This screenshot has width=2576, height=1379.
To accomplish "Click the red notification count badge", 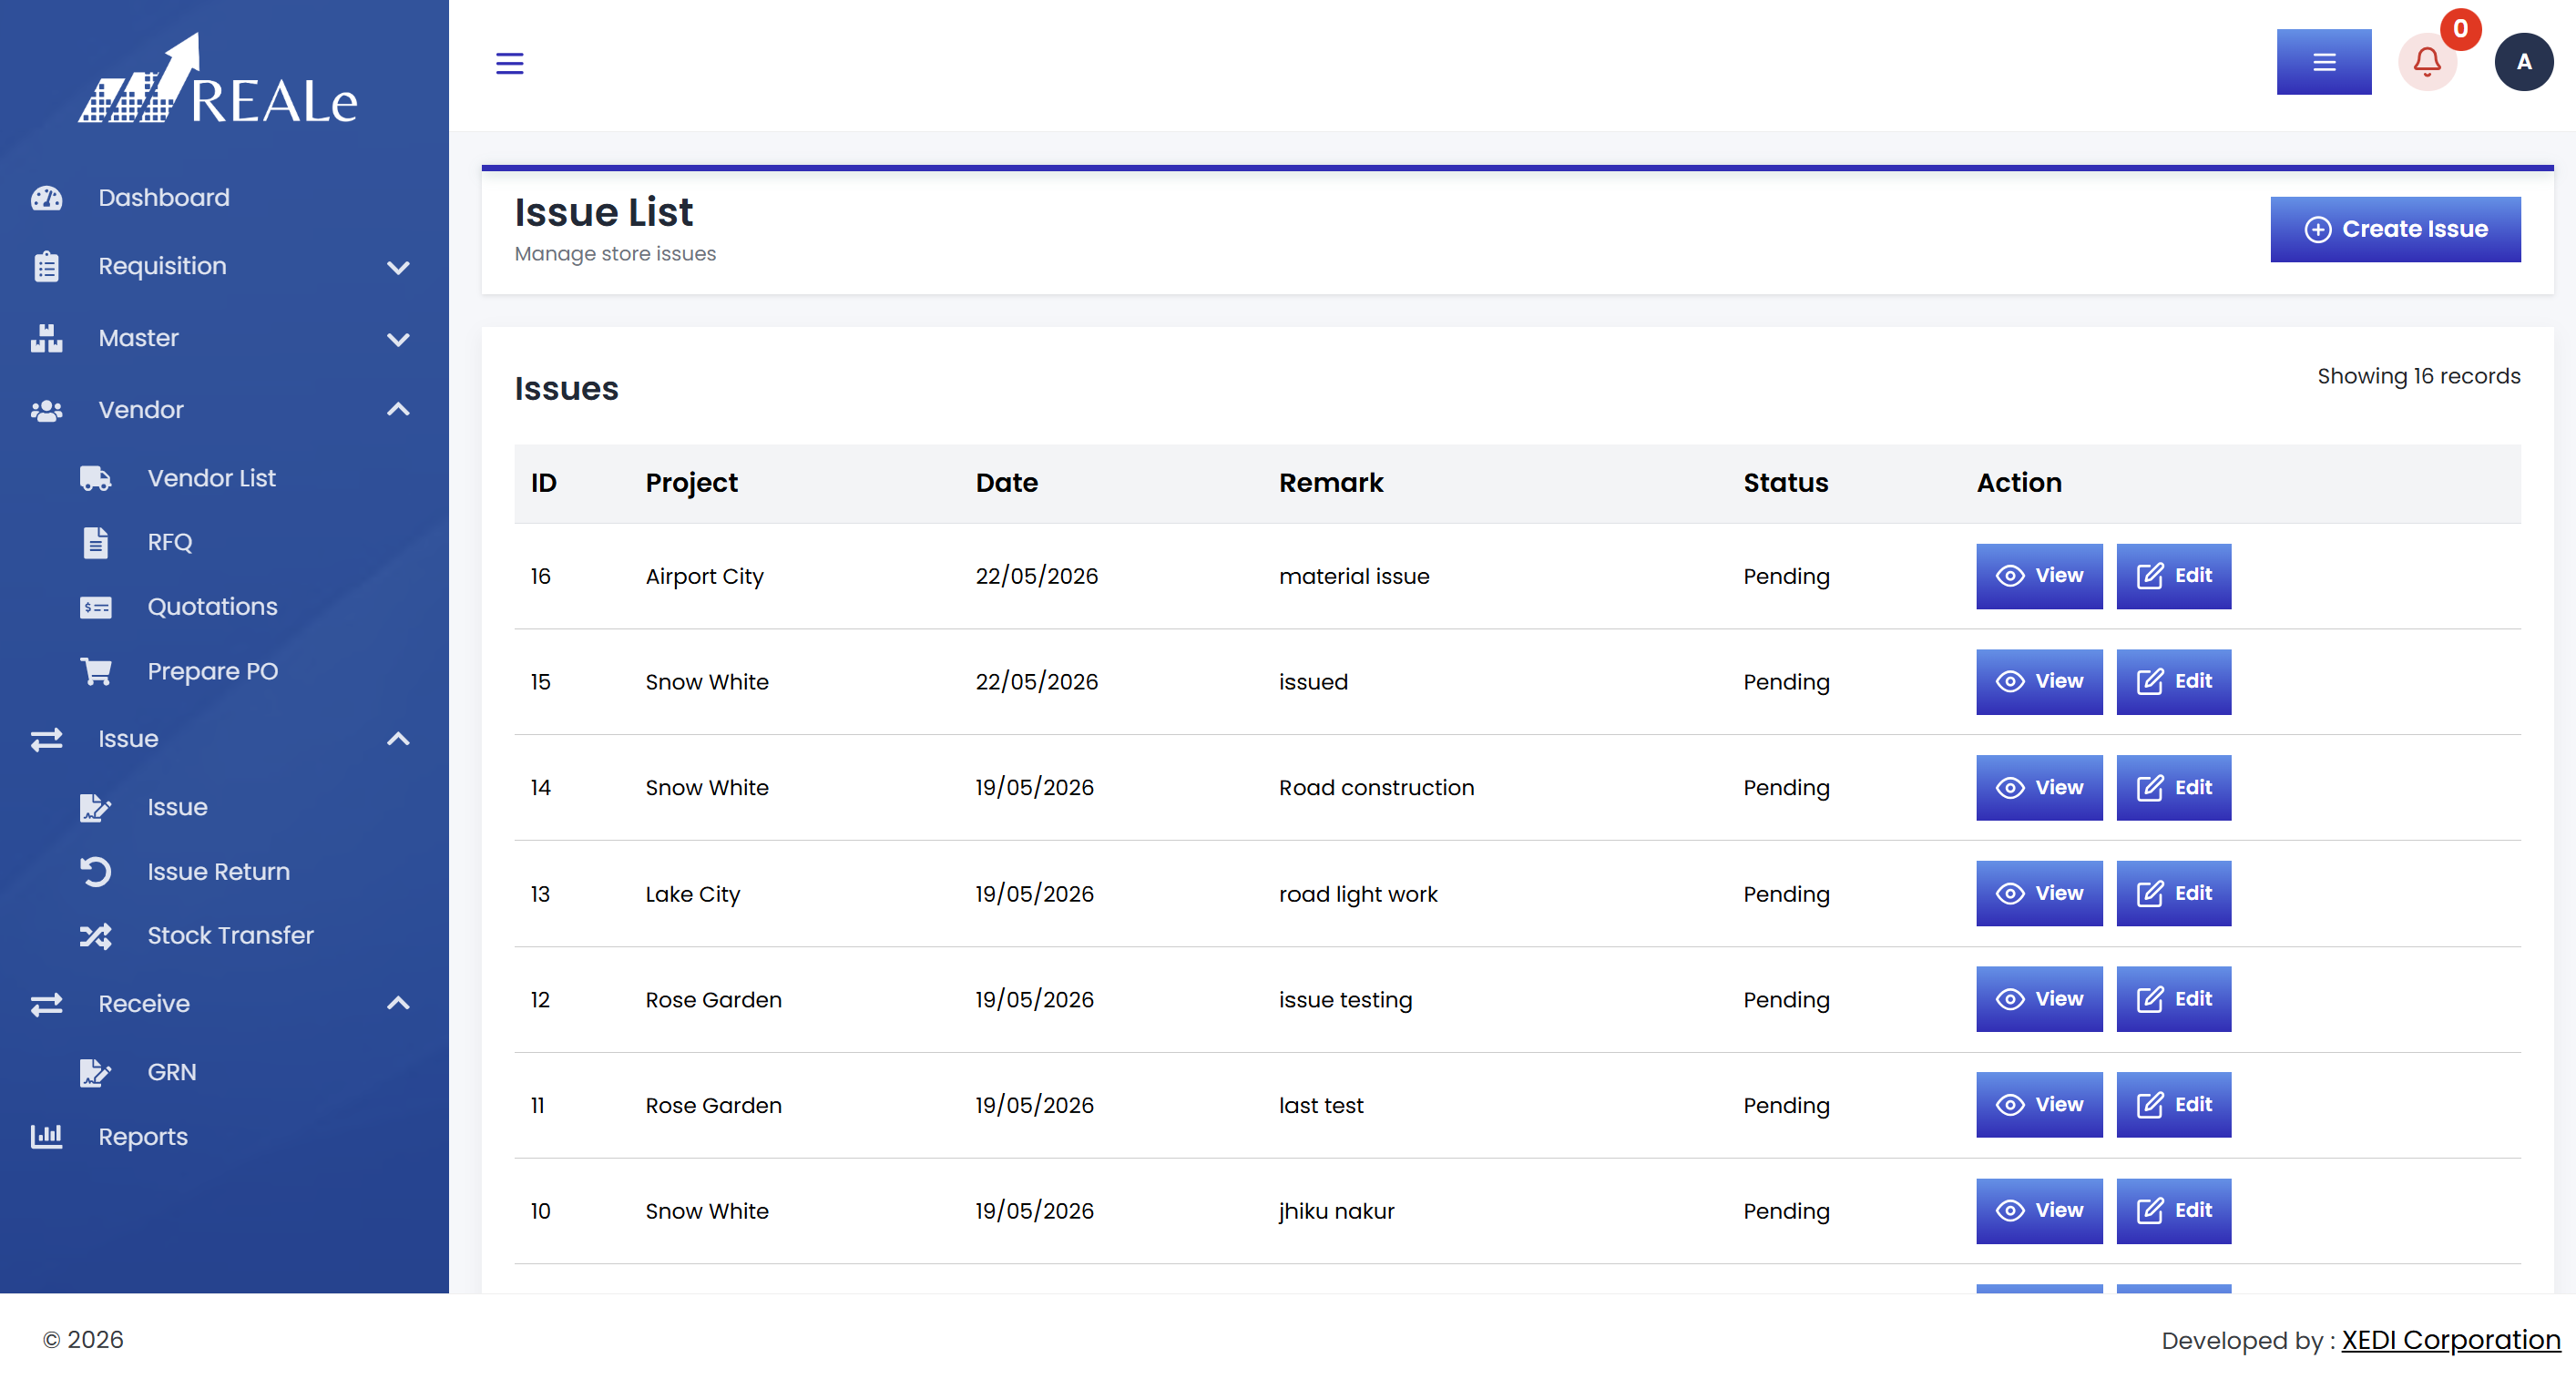I will pyautogui.click(x=2460, y=29).
